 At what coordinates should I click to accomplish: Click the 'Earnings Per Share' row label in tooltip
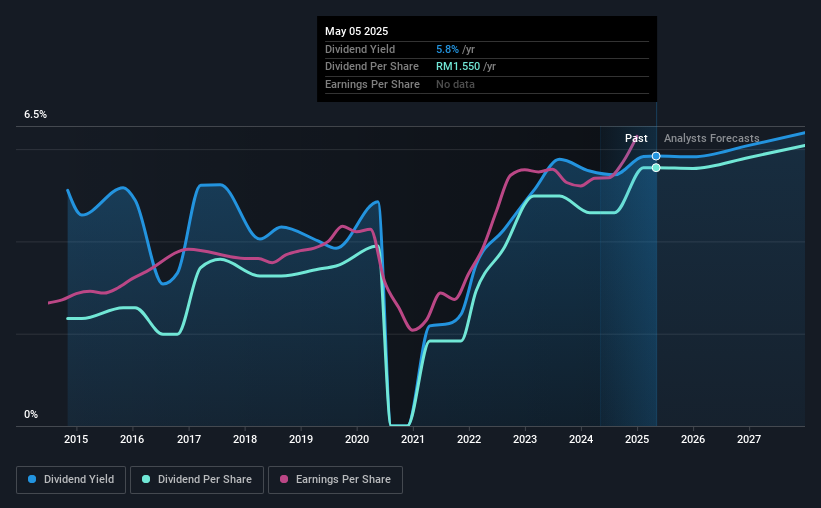pyautogui.click(x=372, y=84)
